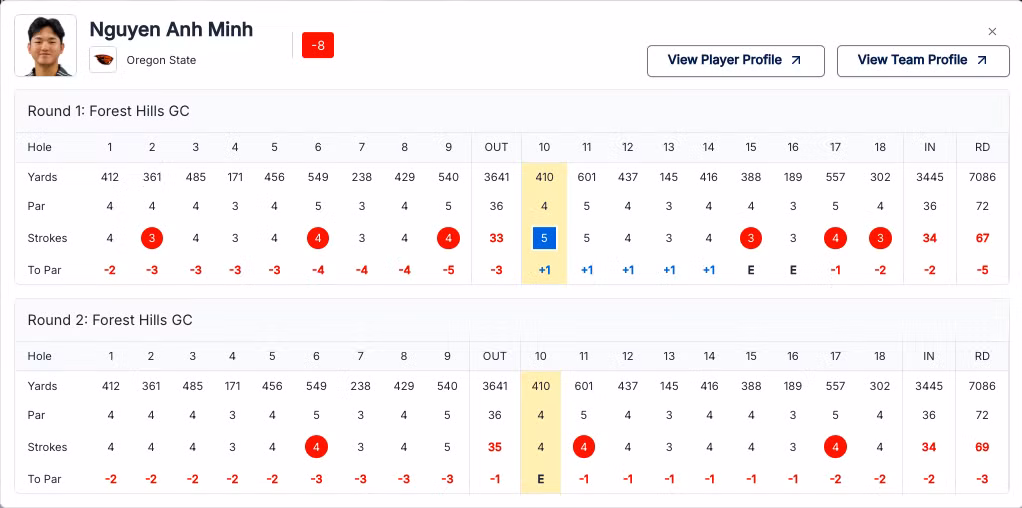The width and height of the screenshot is (1022, 508).
Task: Click the arrow icon in View Team Profile
Action: (x=981, y=60)
